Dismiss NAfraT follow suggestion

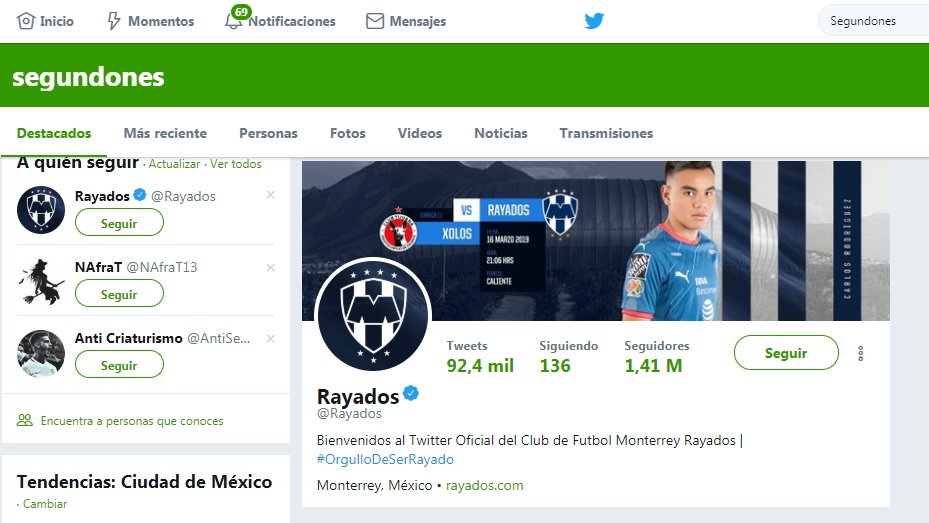pyautogui.click(x=270, y=268)
